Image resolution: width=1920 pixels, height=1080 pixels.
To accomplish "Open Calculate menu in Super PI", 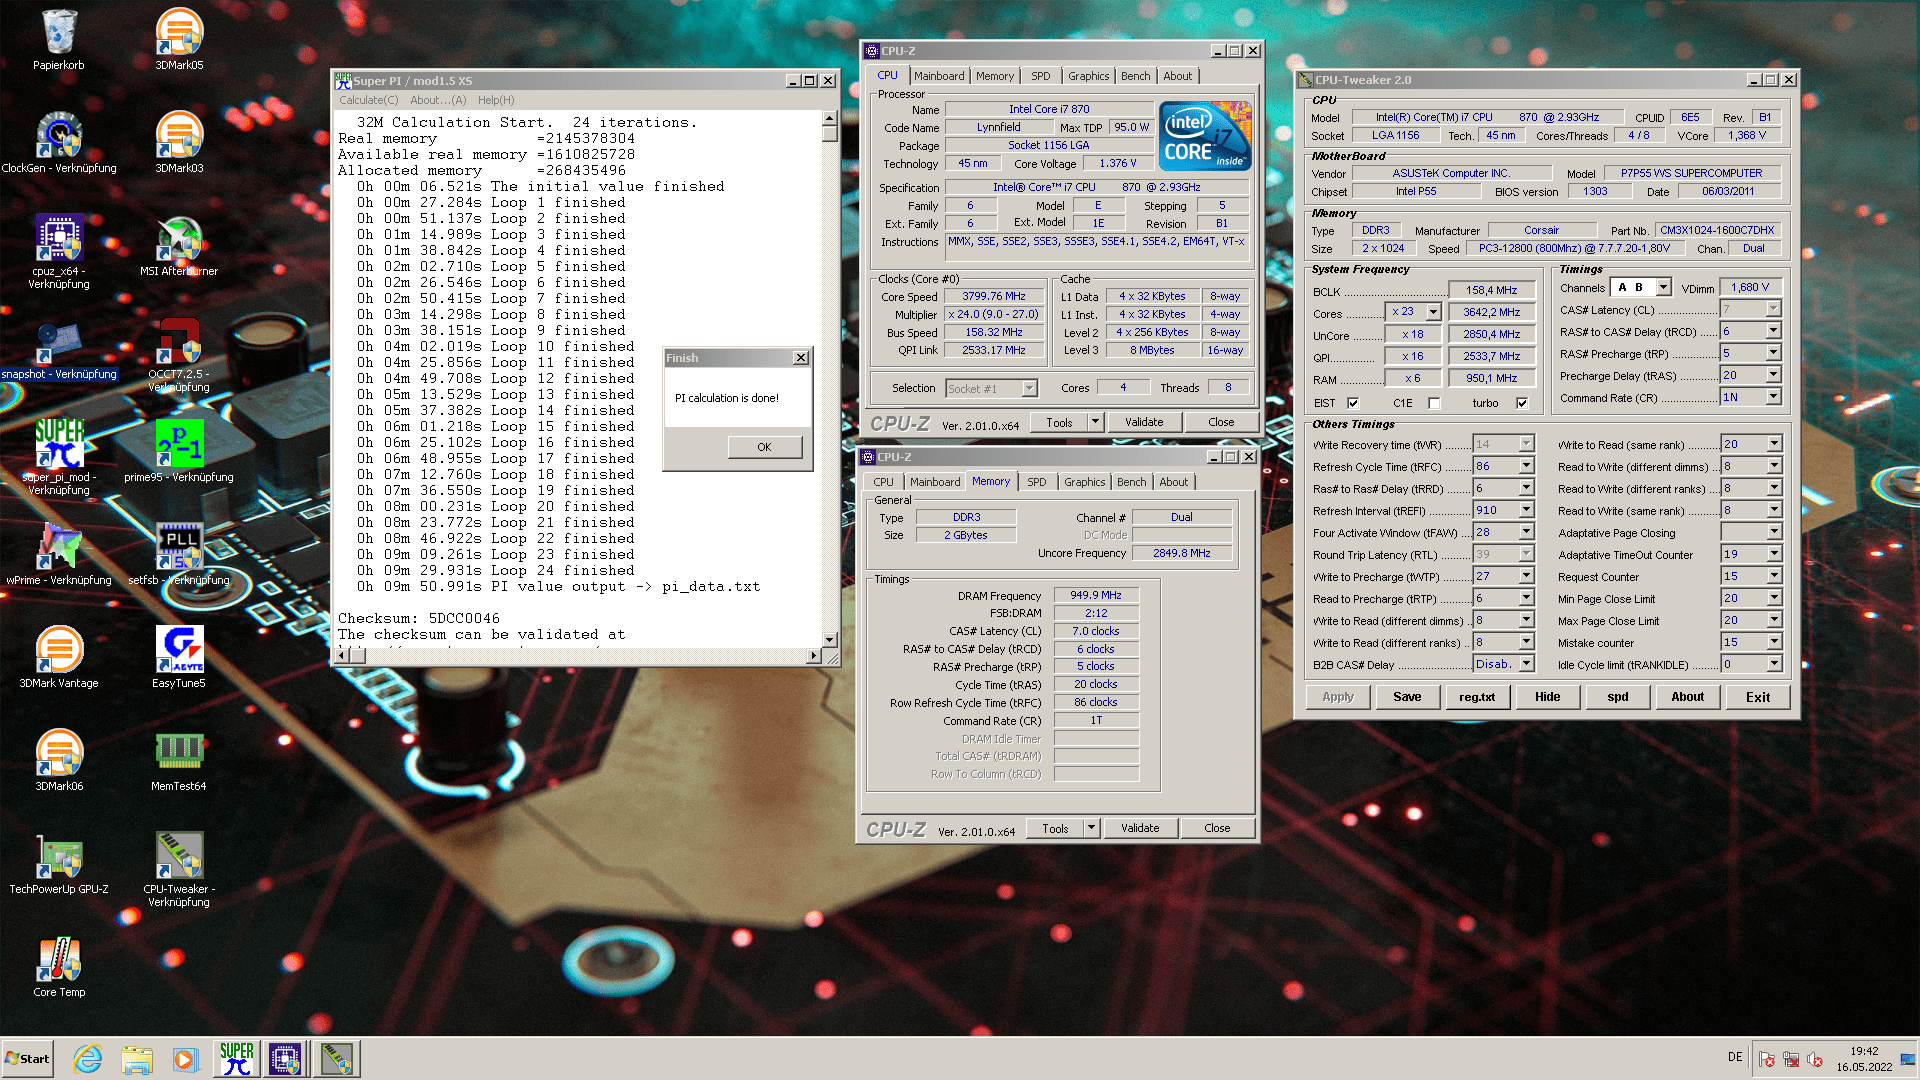I will coord(368,100).
